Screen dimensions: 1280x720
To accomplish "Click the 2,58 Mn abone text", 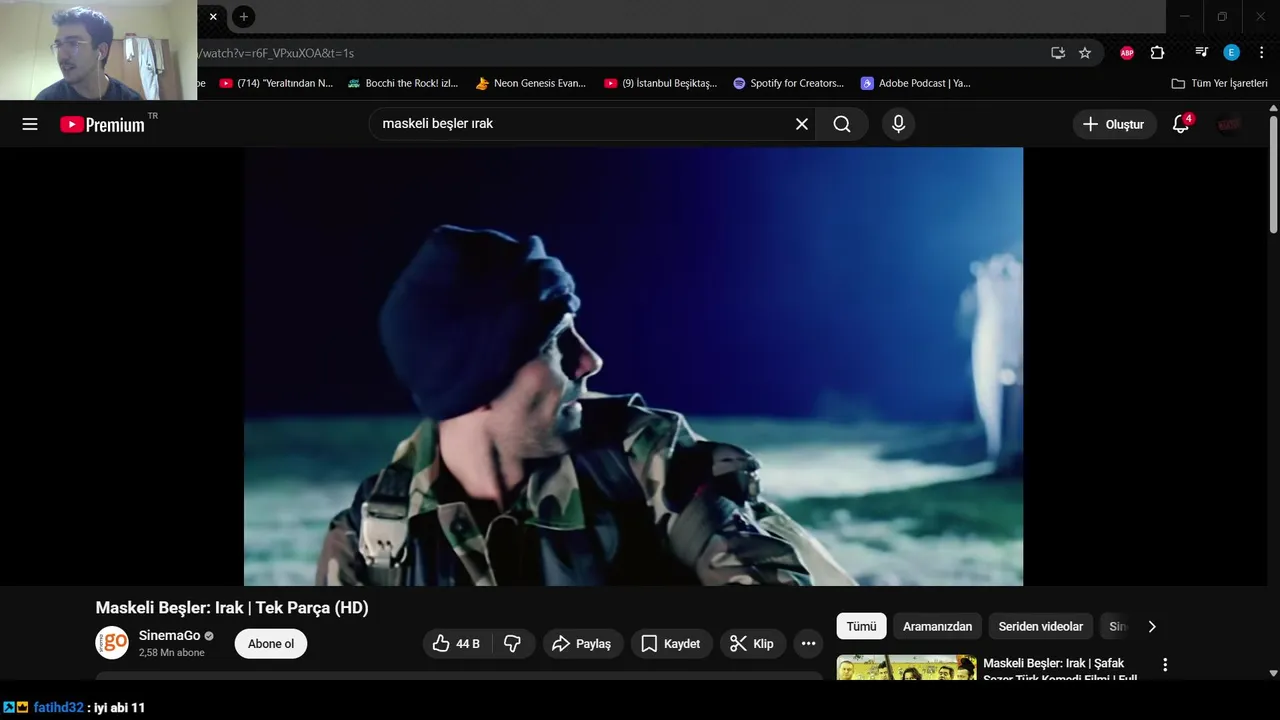I will pyautogui.click(x=171, y=653).
